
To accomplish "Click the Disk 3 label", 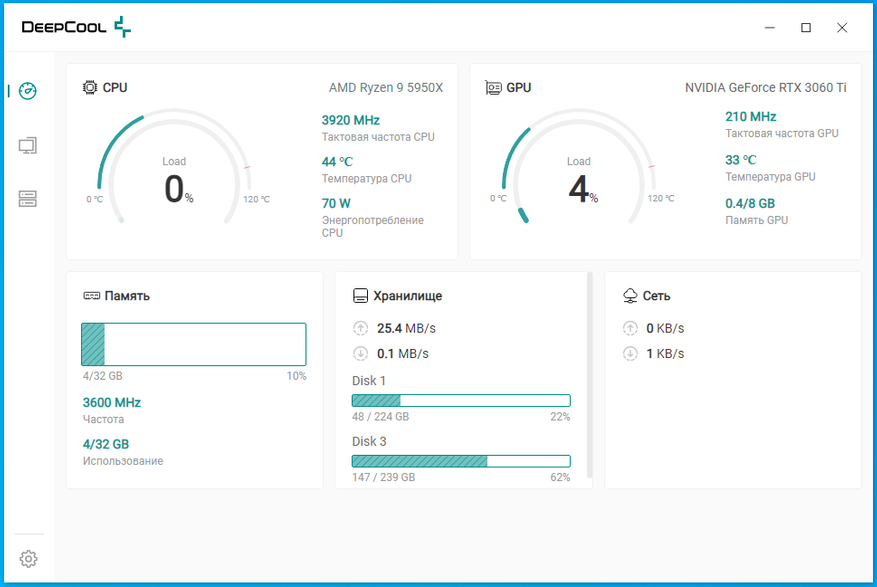I will pyautogui.click(x=369, y=442).
